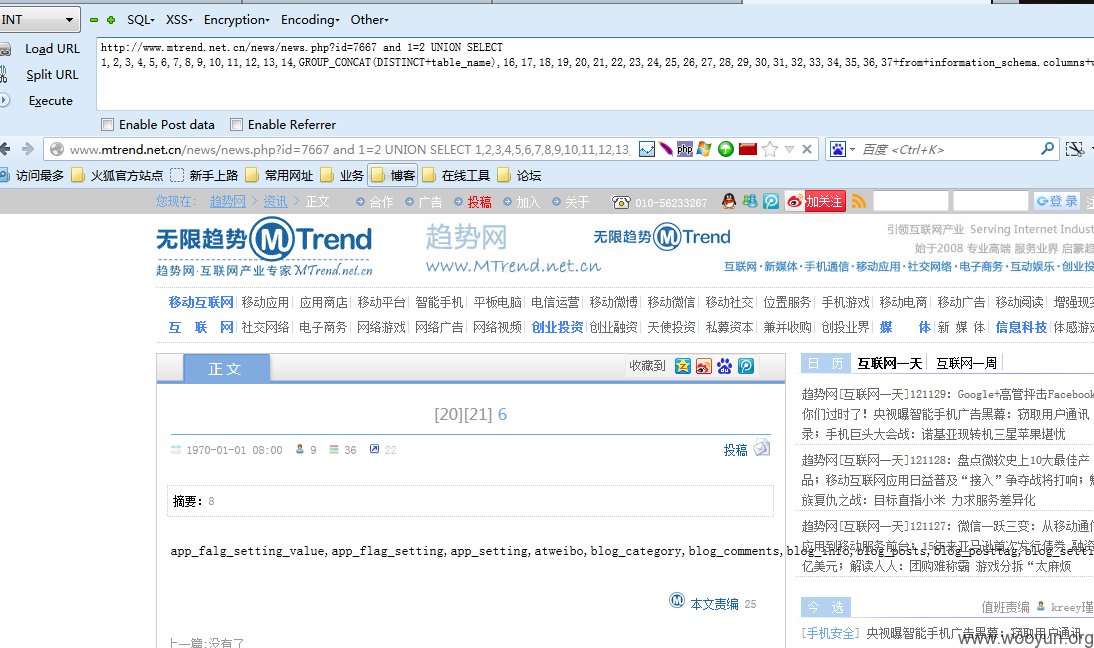
Task: Click the 移动应用 navigation link
Action: click(x=265, y=302)
